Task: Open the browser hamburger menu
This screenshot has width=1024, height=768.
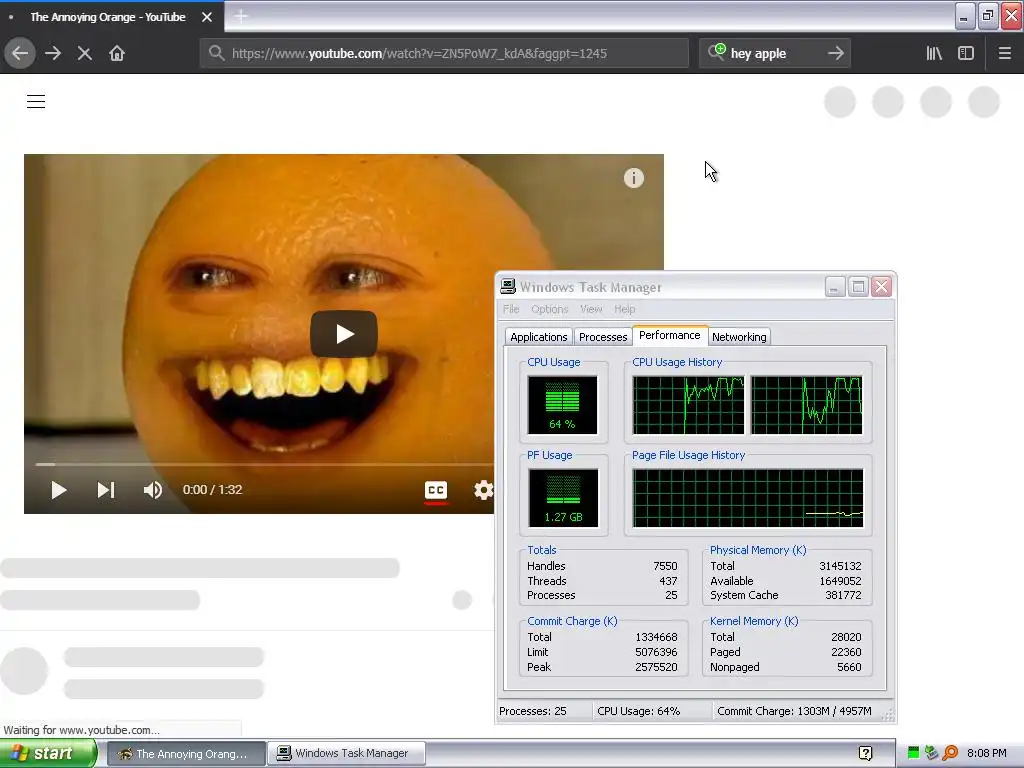Action: [x=1004, y=53]
